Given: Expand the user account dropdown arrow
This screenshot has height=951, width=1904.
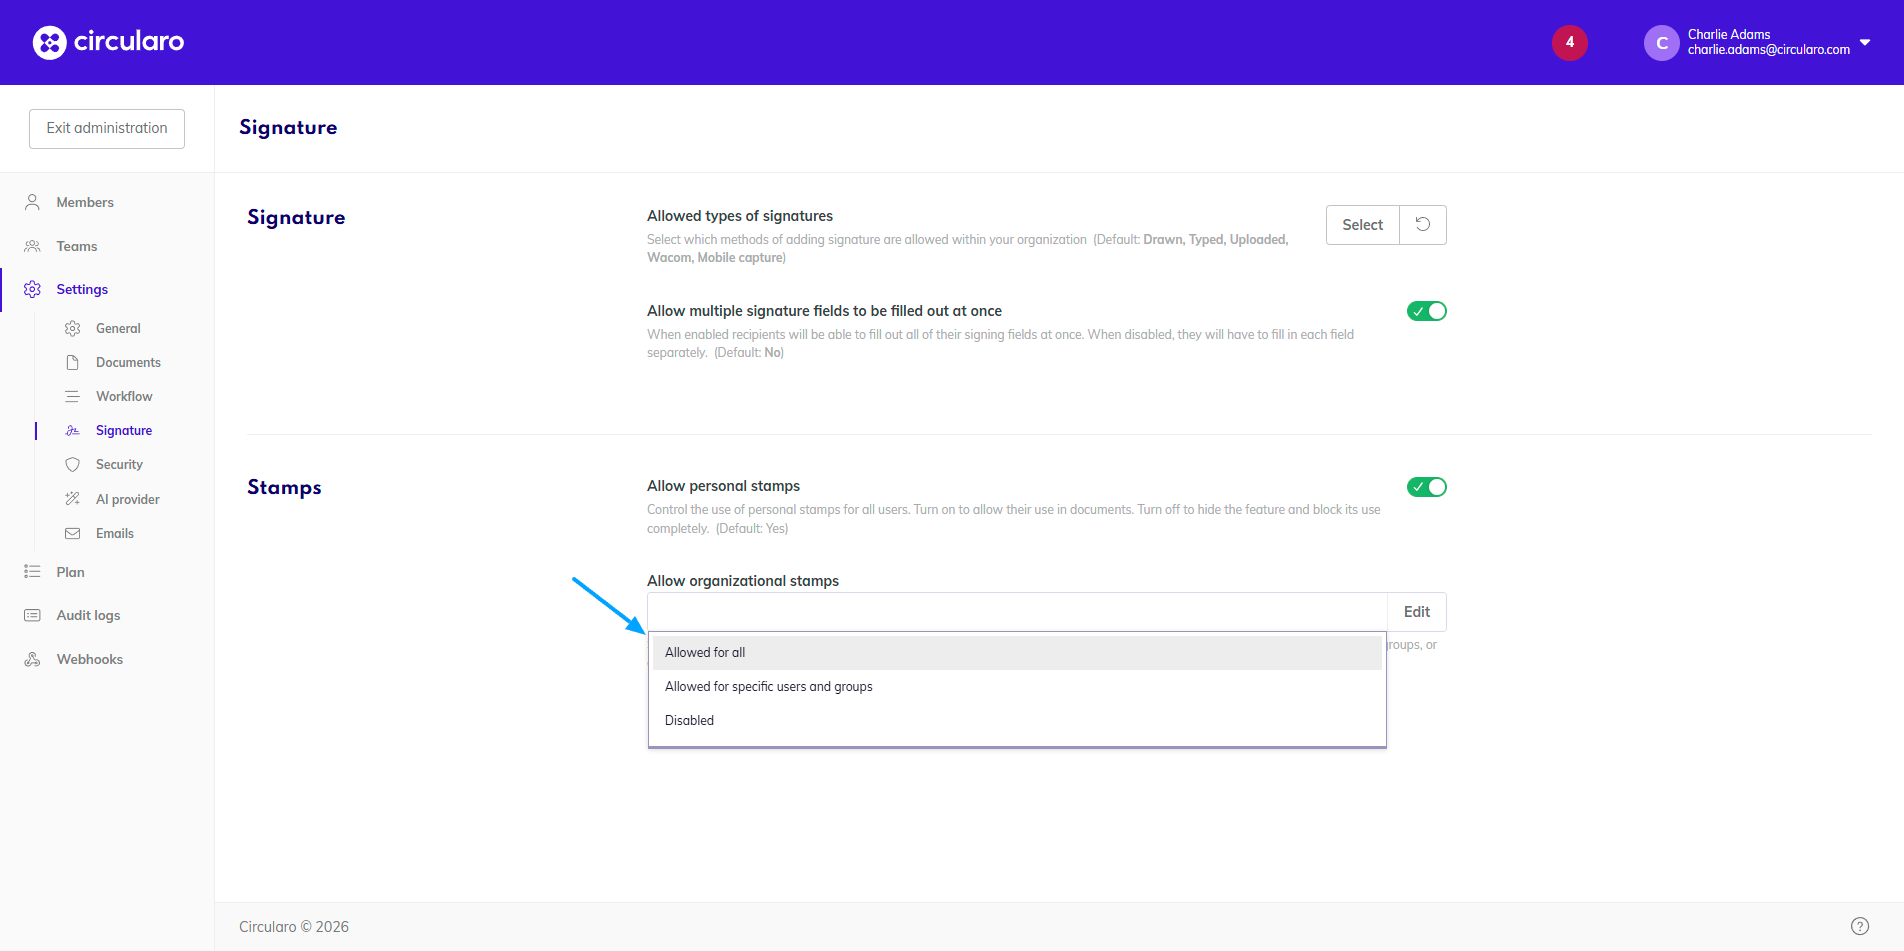Looking at the screenshot, I should click(1865, 42).
